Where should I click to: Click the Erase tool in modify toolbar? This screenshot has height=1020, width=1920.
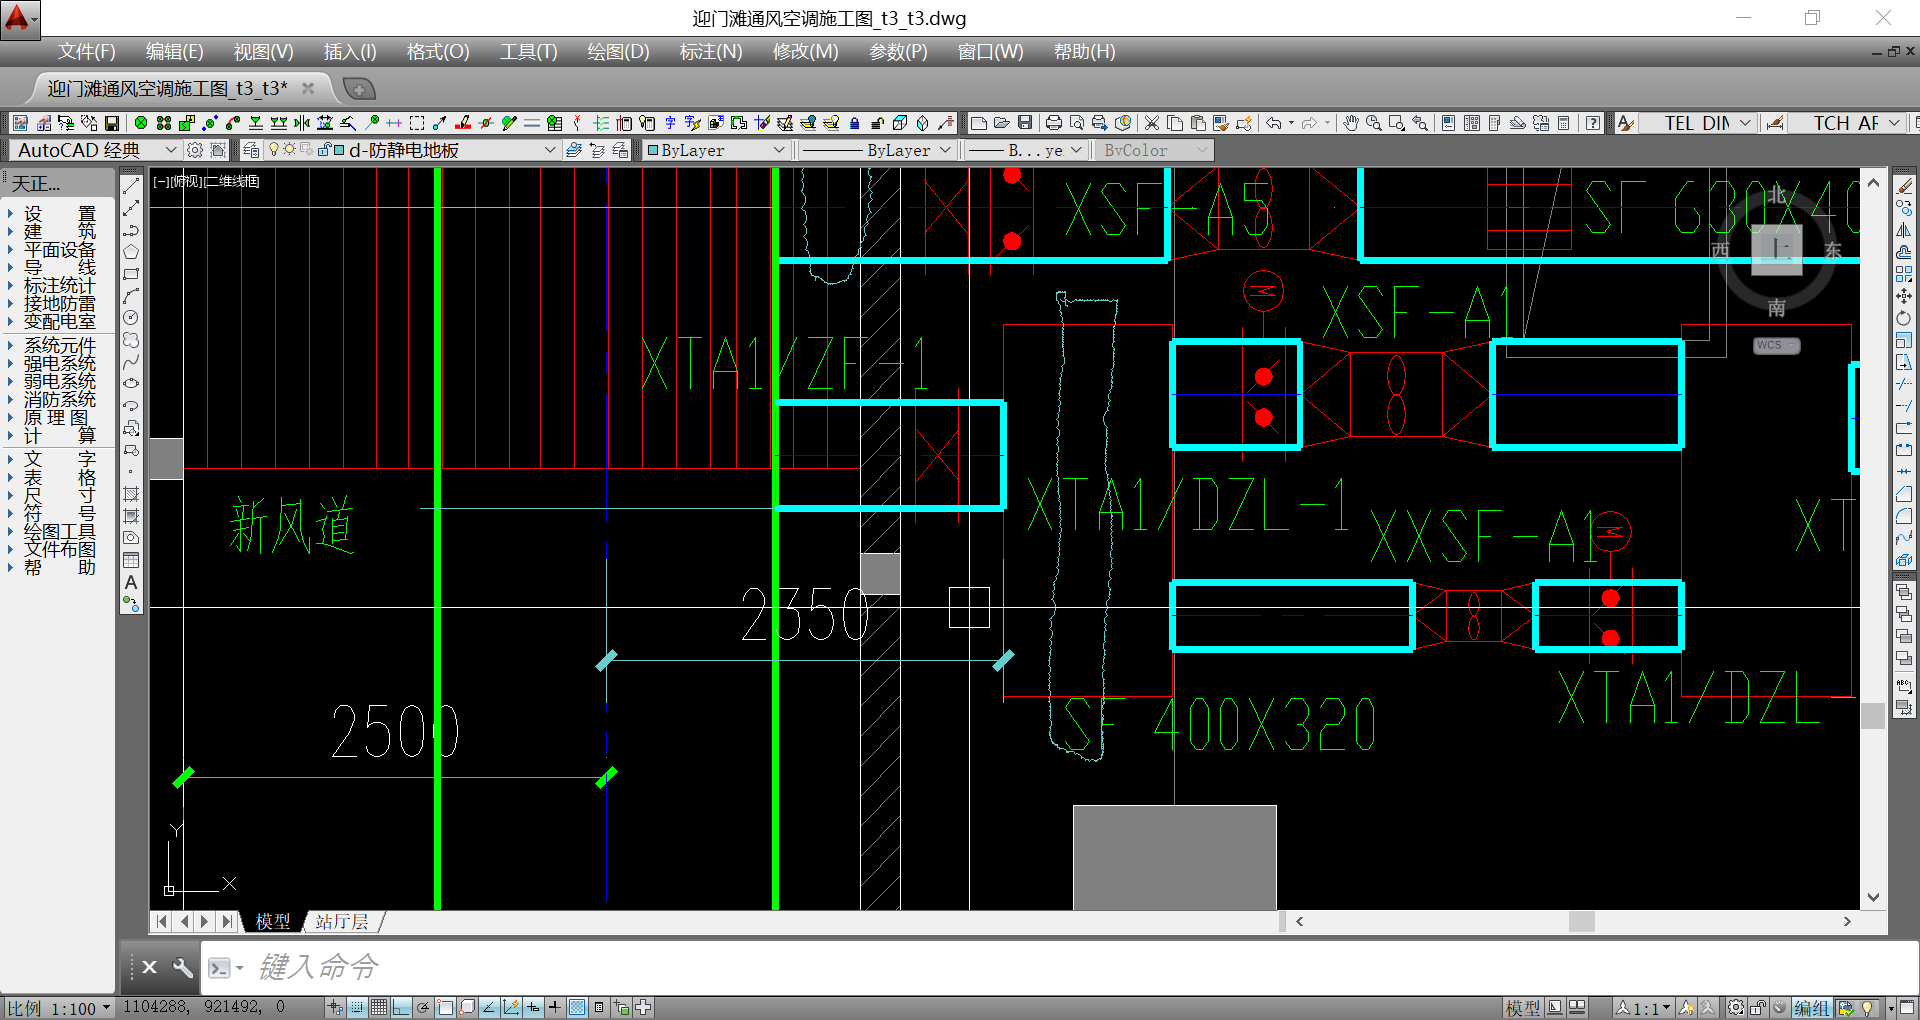(x=1904, y=186)
